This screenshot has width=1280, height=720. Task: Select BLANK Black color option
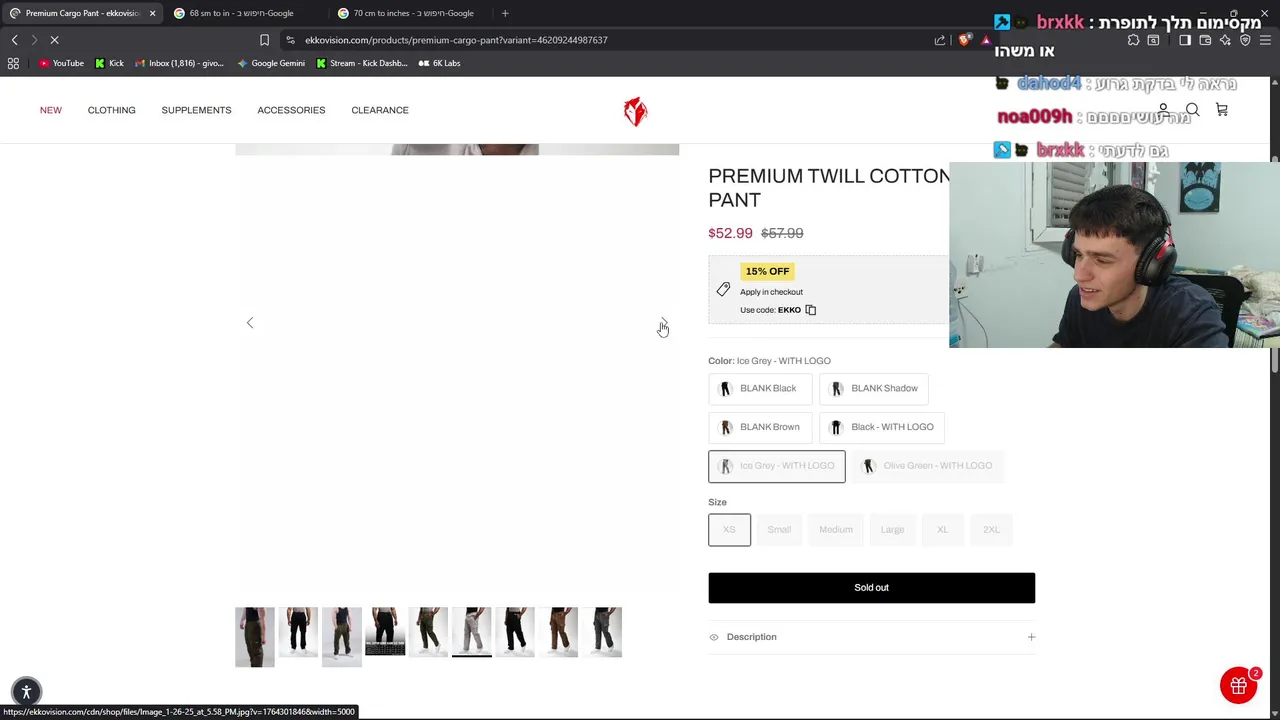point(759,388)
